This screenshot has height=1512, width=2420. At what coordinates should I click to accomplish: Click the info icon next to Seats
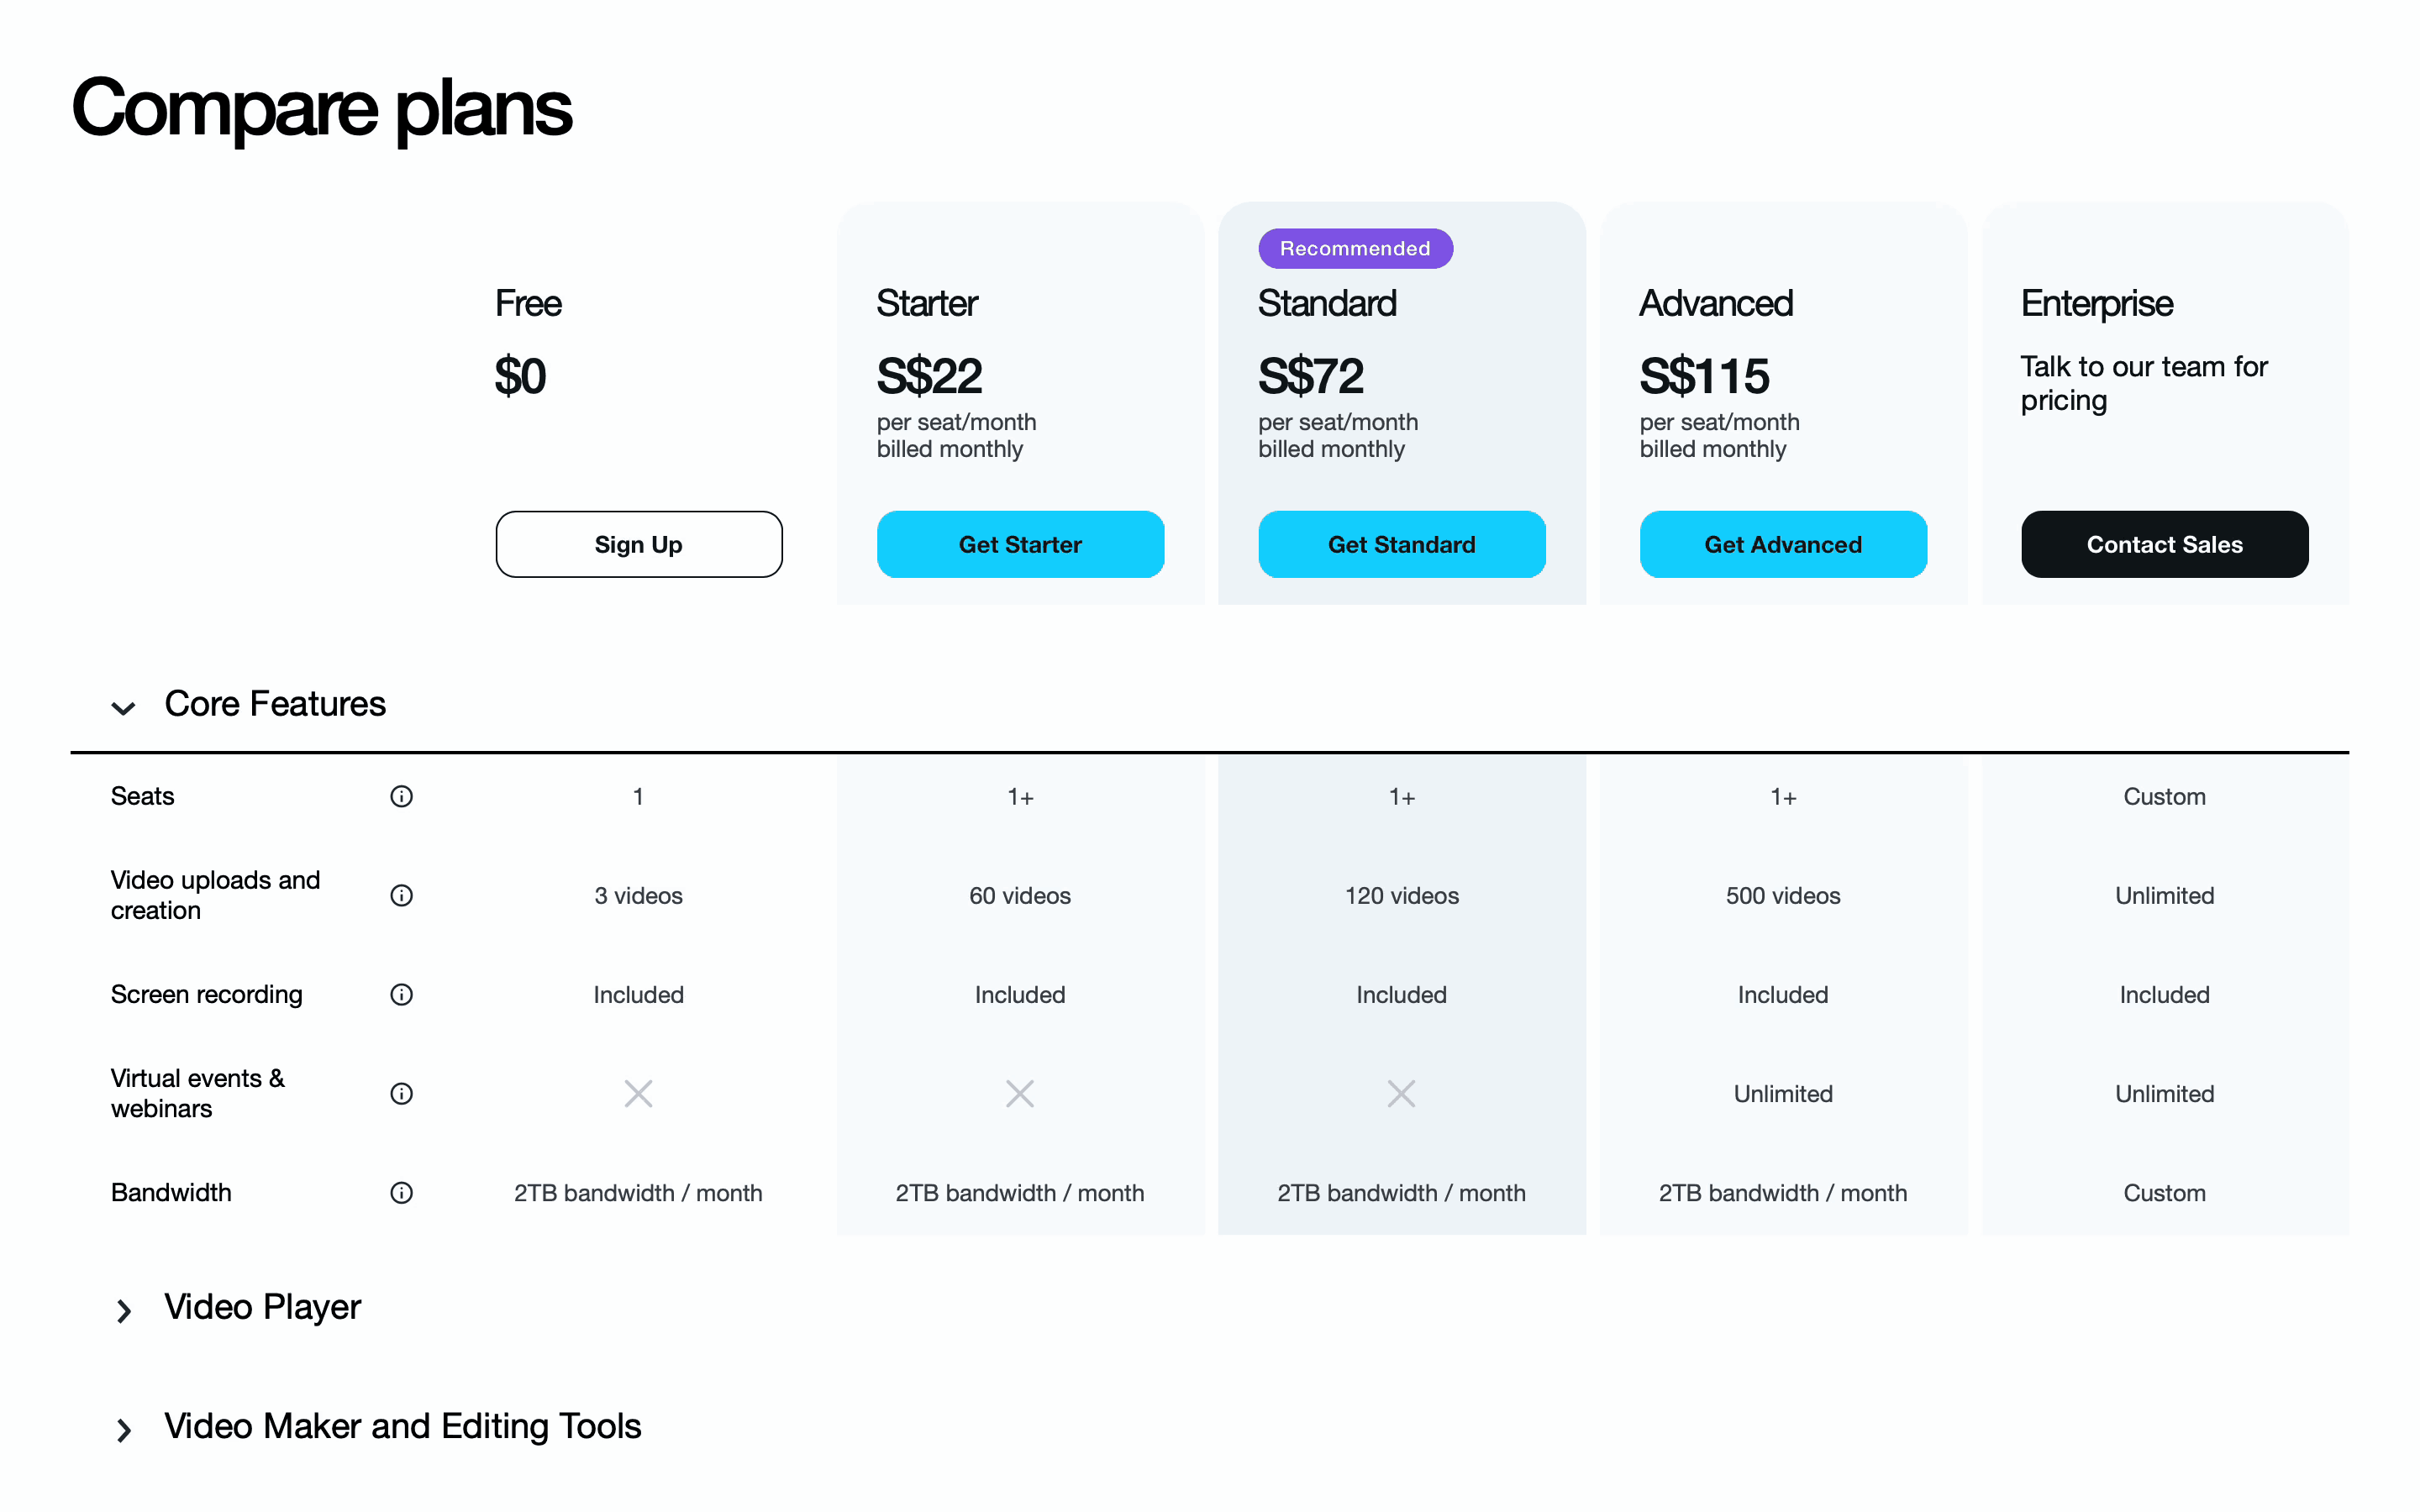[401, 796]
